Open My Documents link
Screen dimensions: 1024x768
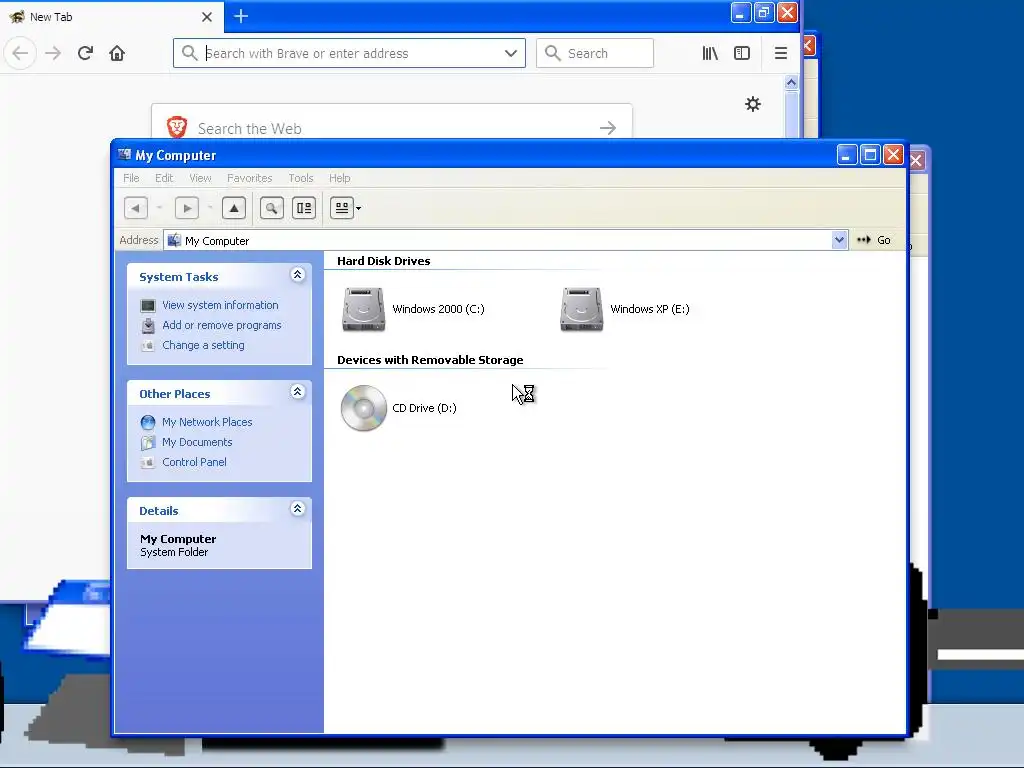[x=197, y=442]
